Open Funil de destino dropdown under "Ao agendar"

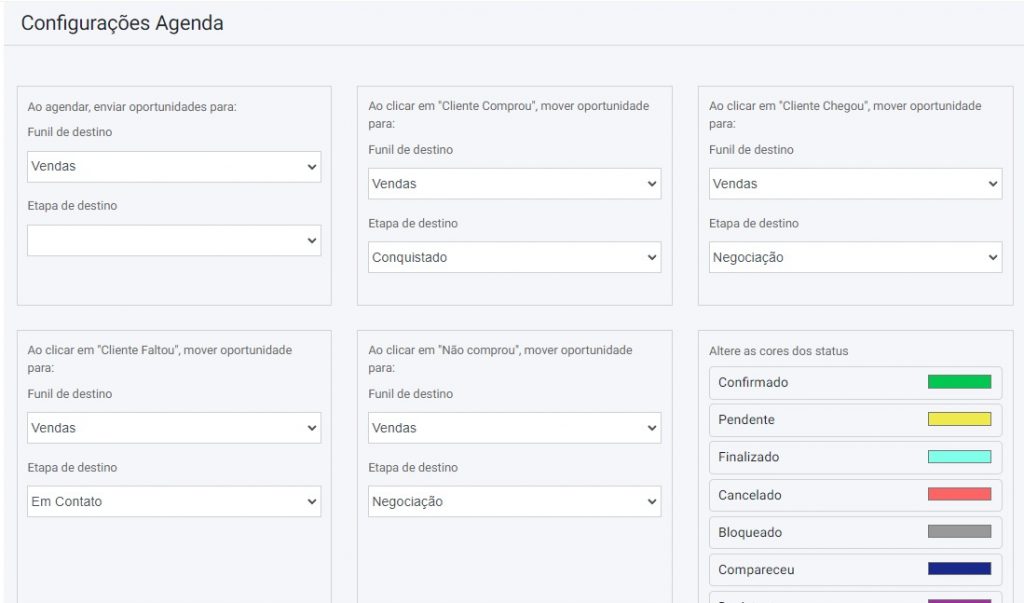click(x=173, y=166)
